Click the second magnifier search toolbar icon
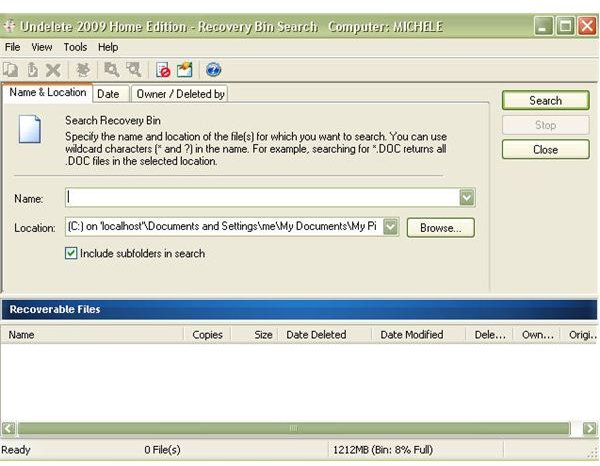 point(134,70)
